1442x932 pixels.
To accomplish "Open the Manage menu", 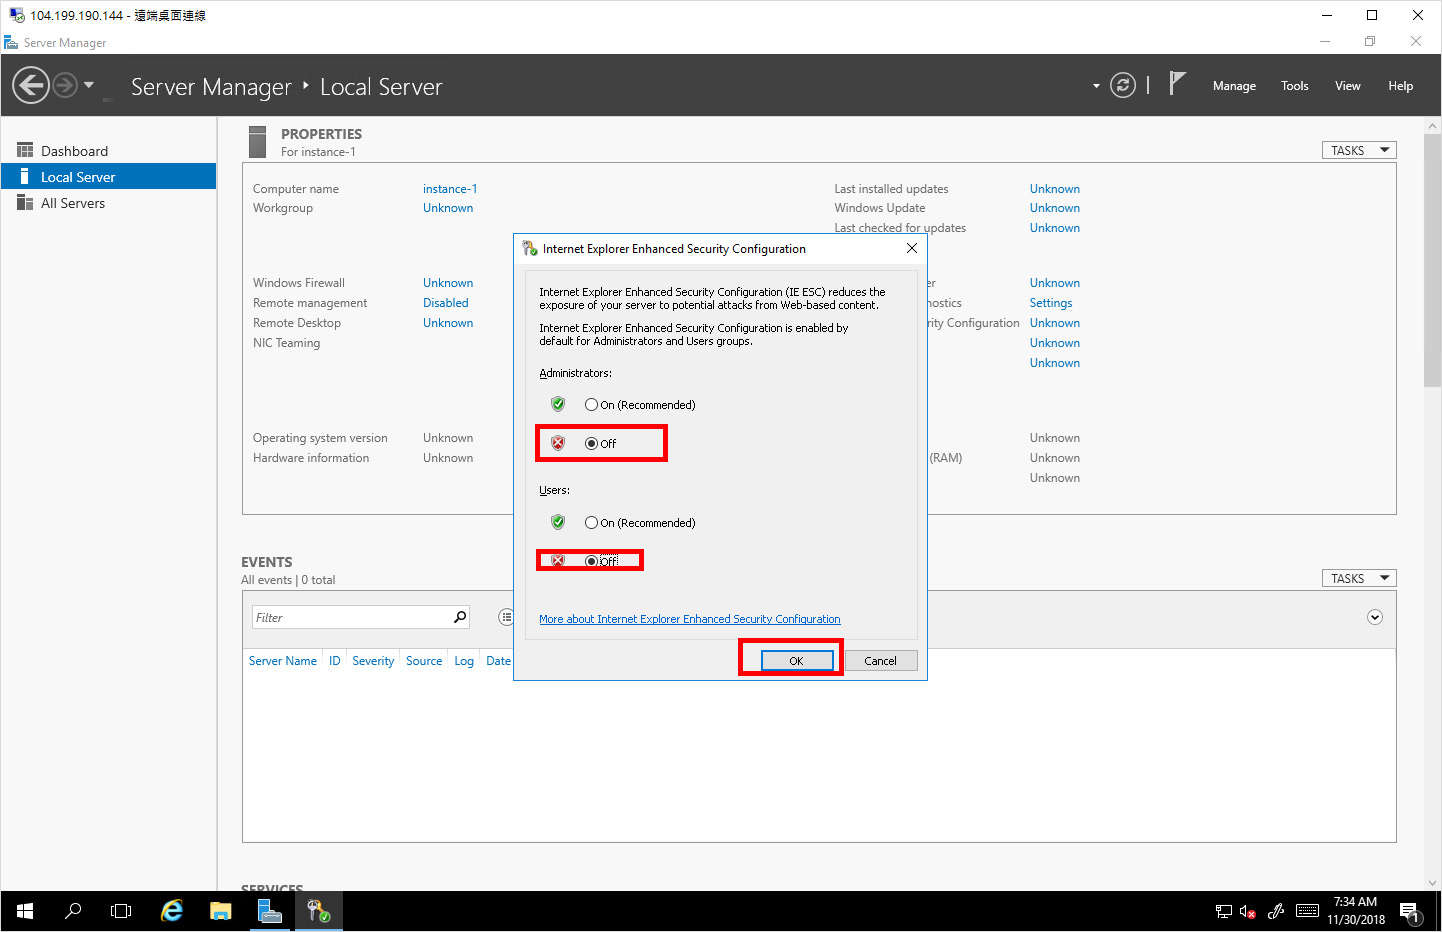I will click(x=1234, y=86).
